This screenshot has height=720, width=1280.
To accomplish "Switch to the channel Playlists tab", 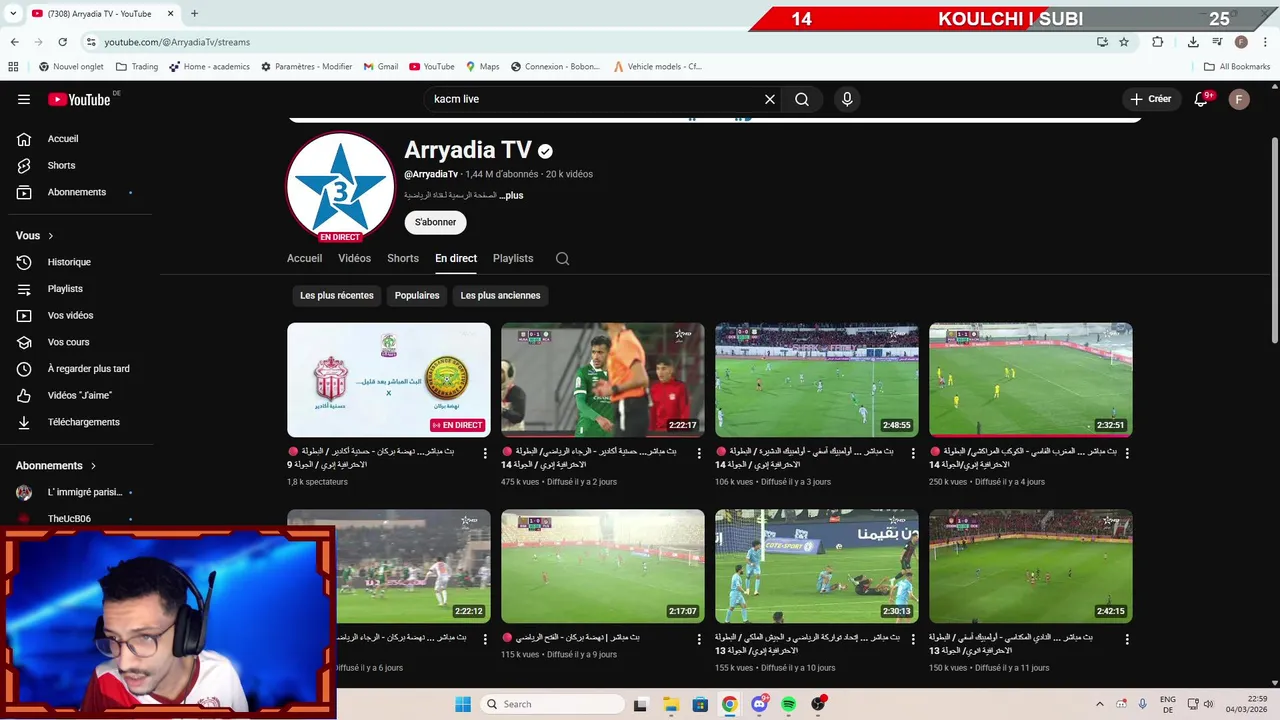I will point(513,258).
